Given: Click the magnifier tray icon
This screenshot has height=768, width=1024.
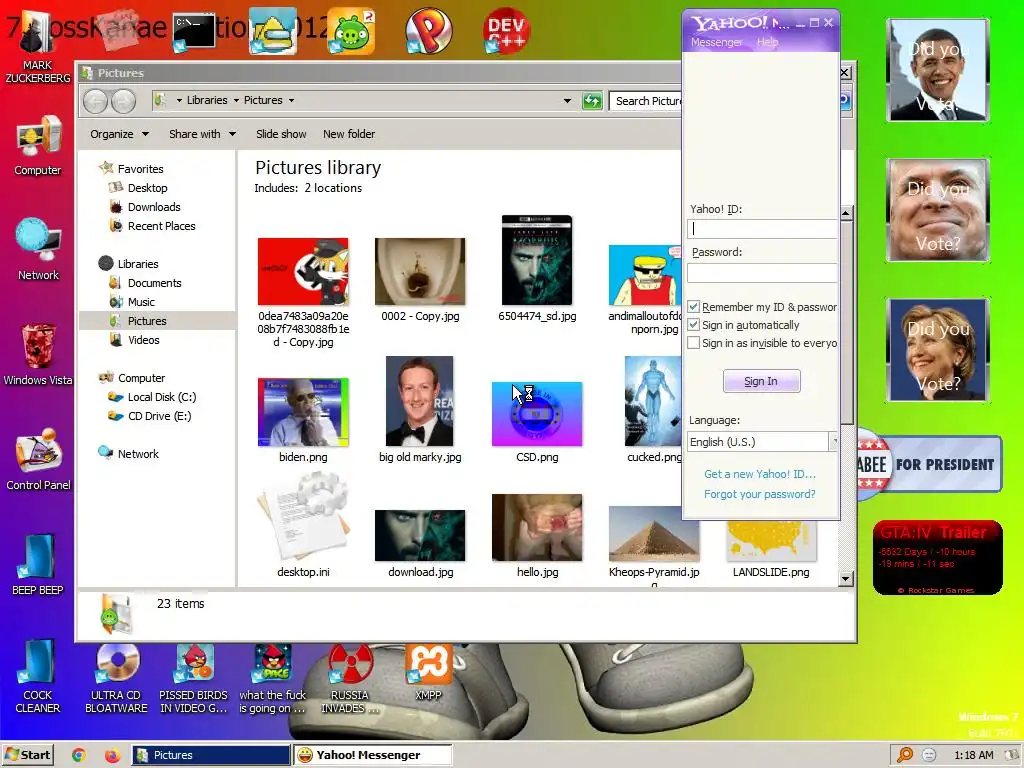Looking at the screenshot, I should 905,755.
